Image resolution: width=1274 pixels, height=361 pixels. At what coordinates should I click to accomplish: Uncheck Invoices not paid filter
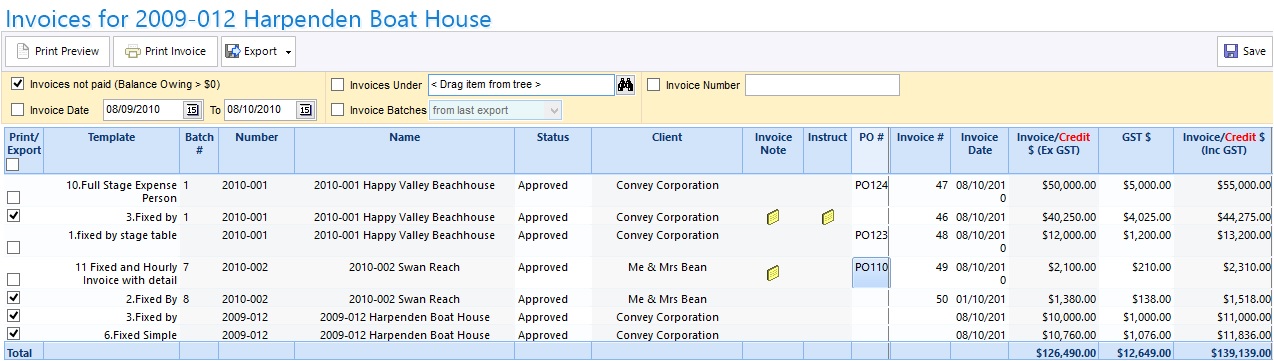point(18,84)
